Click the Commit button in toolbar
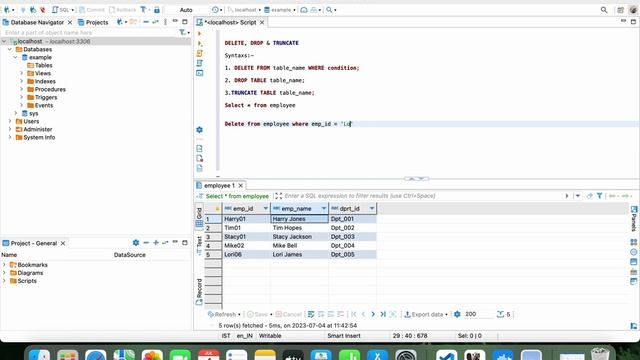 point(92,9)
